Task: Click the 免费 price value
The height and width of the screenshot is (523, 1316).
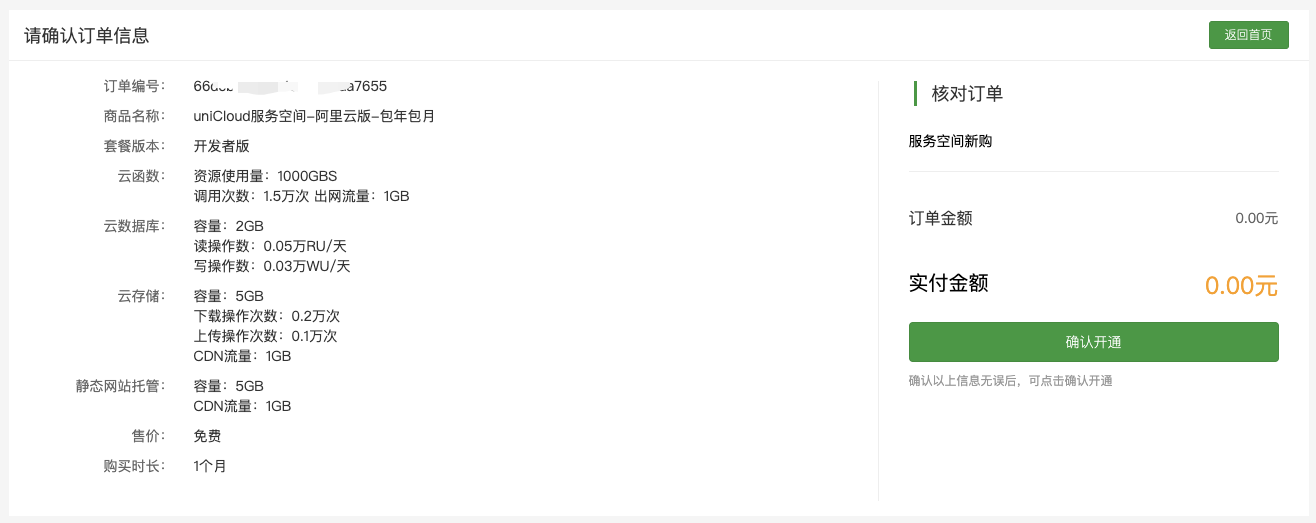Action: coord(207,436)
